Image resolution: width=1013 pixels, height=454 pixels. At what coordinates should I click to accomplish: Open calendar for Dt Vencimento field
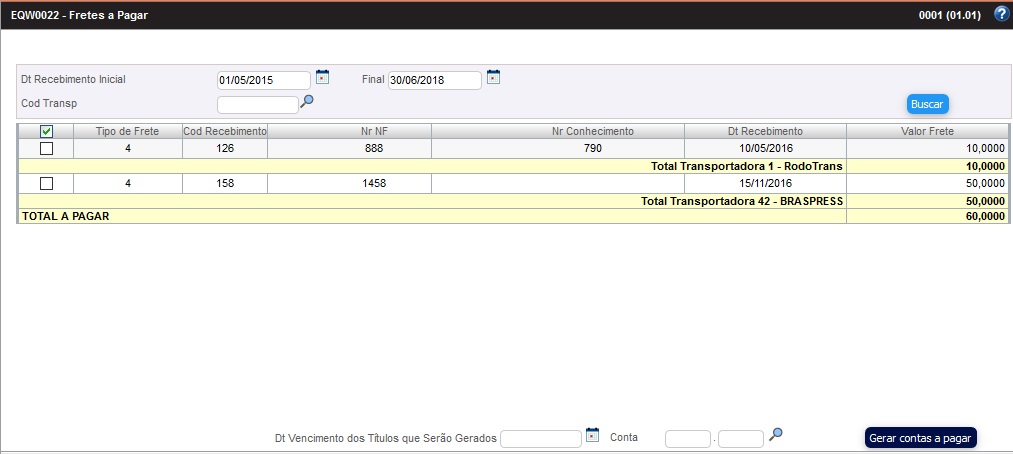[592, 435]
